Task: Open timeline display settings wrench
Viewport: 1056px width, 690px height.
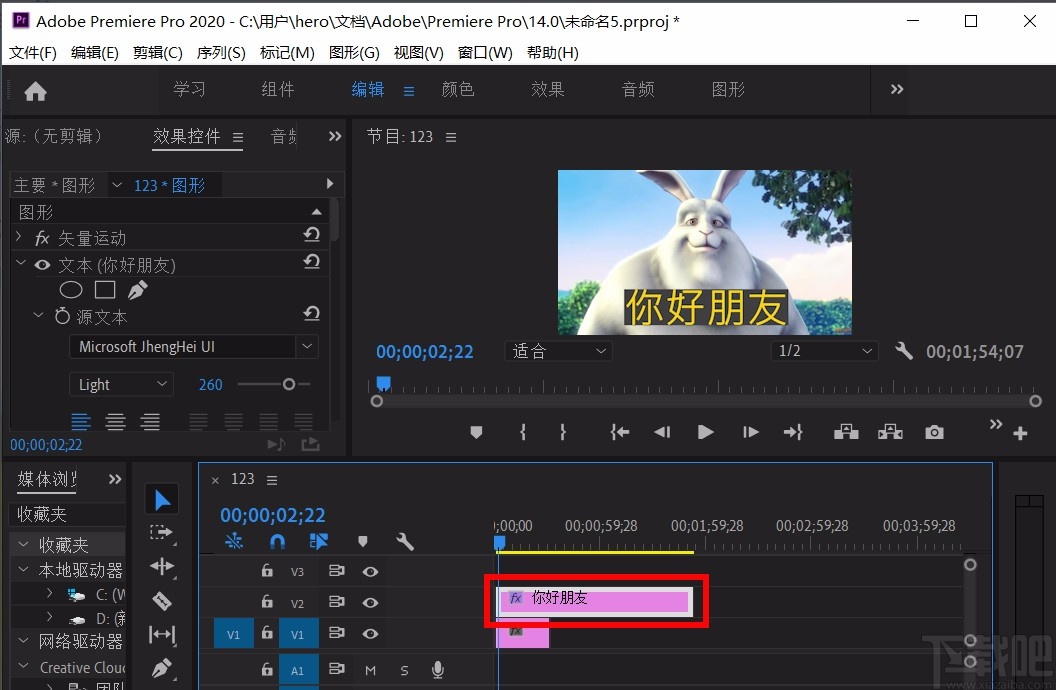Action: click(x=405, y=541)
